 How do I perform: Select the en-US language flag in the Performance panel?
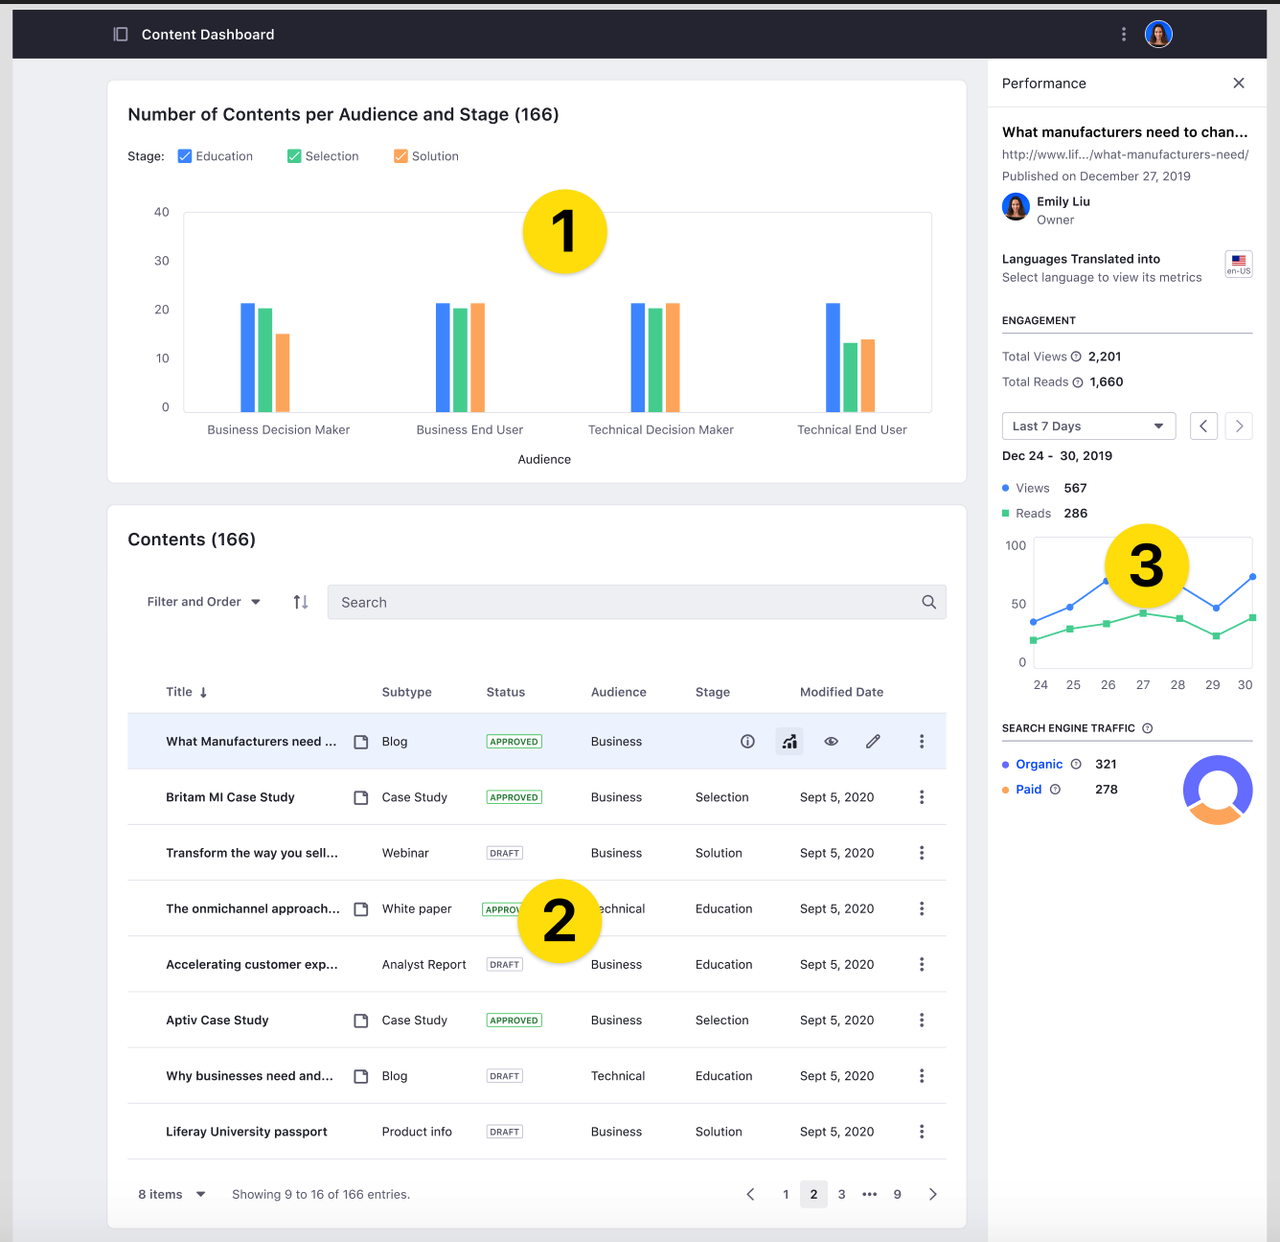[x=1238, y=264]
